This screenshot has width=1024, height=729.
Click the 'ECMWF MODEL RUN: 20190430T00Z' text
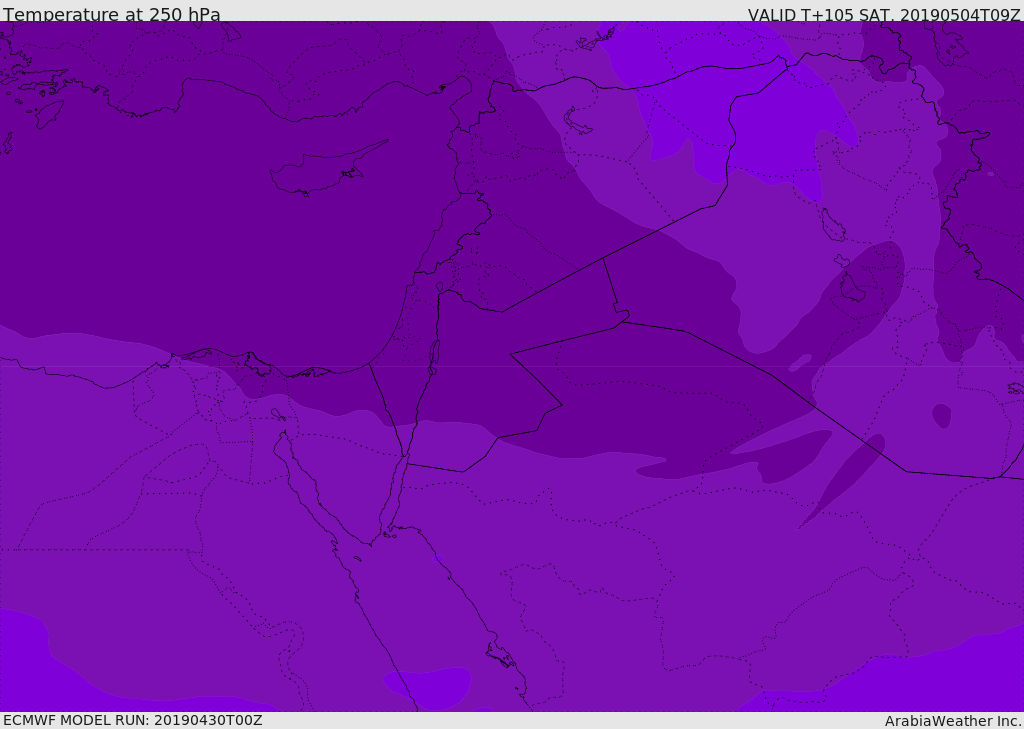pos(133,720)
